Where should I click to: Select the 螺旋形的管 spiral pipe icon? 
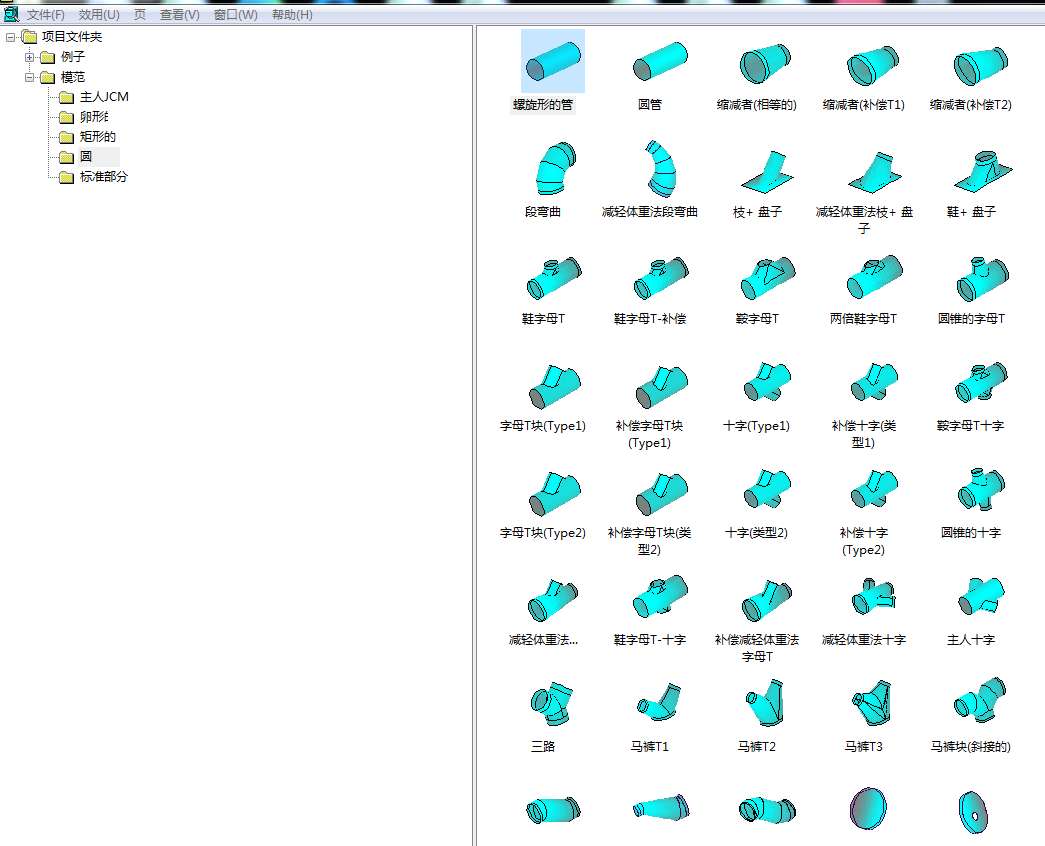[552, 63]
